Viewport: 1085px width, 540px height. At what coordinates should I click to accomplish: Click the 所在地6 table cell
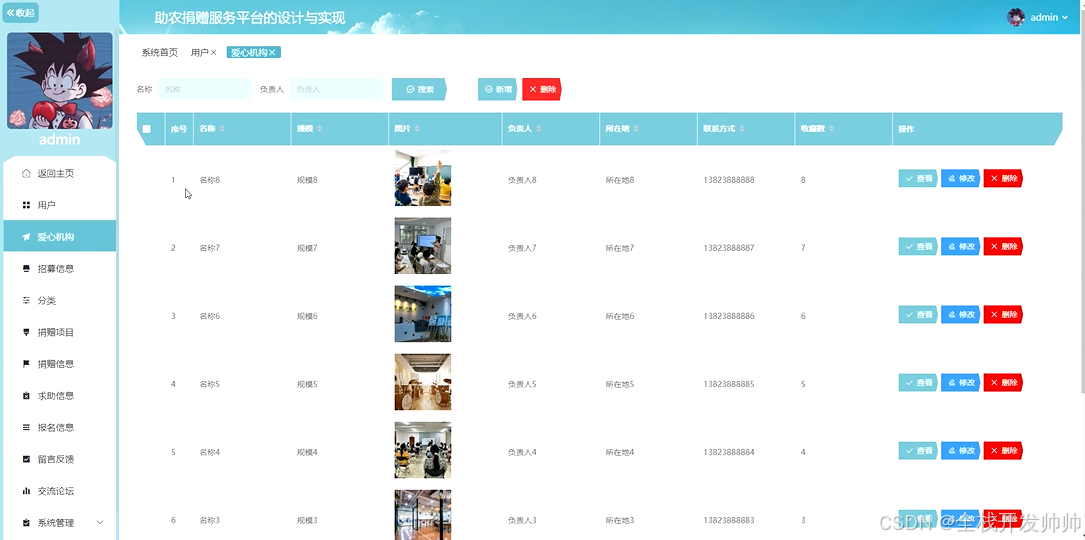620,316
